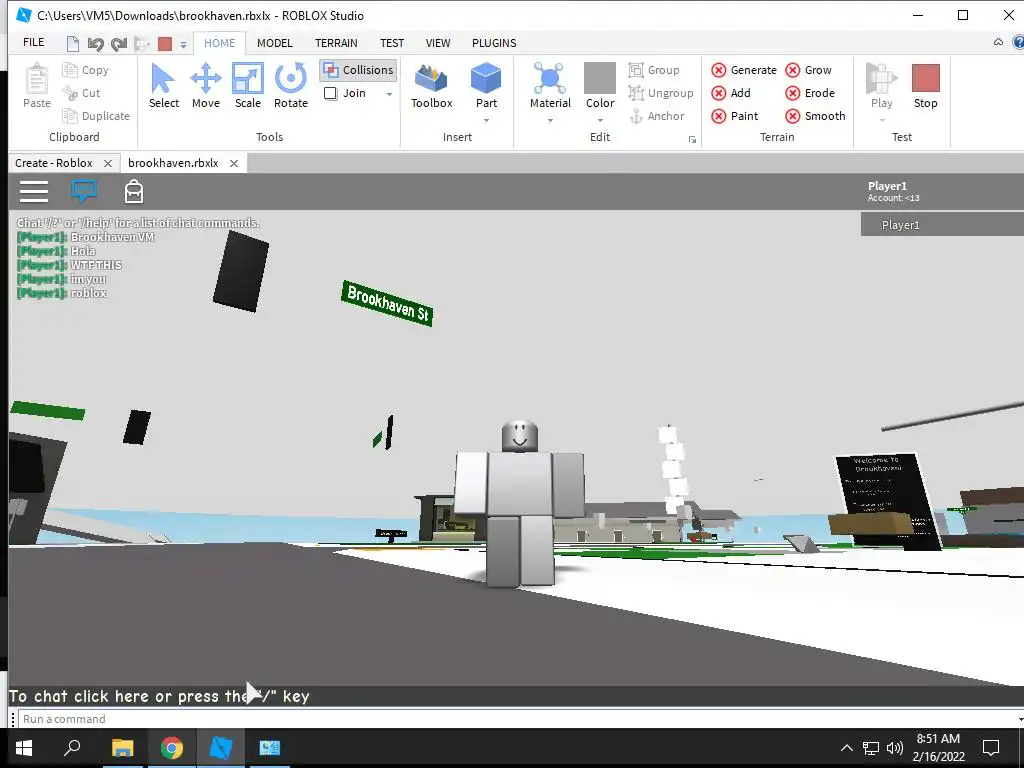Click the Add terrain tool
1024x768 pixels.
pyautogui.click(x=731, y=93)
